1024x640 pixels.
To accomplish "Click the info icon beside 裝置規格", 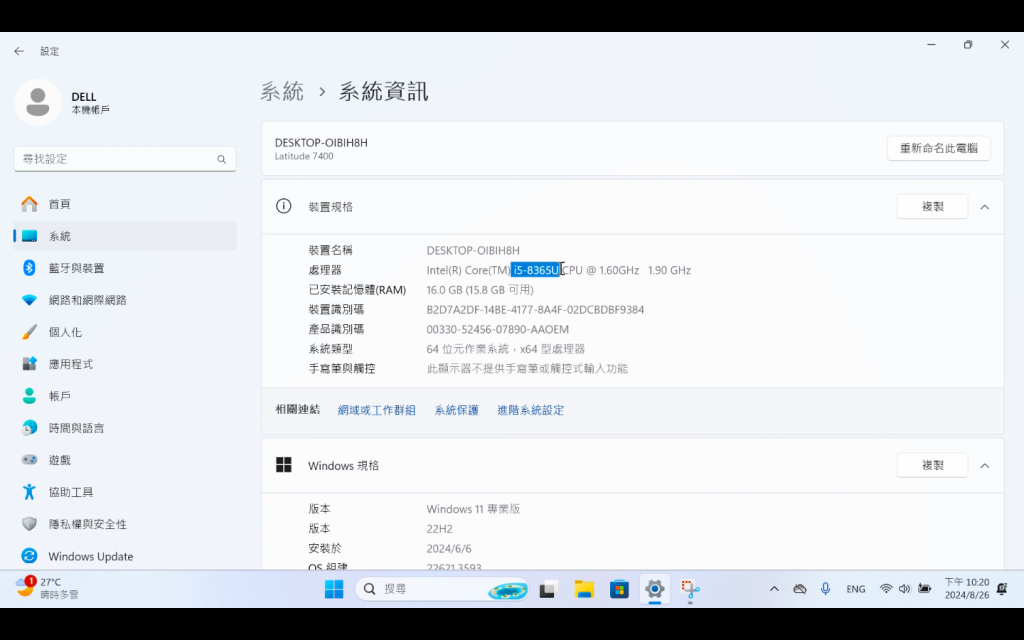I will click(283, 206).
